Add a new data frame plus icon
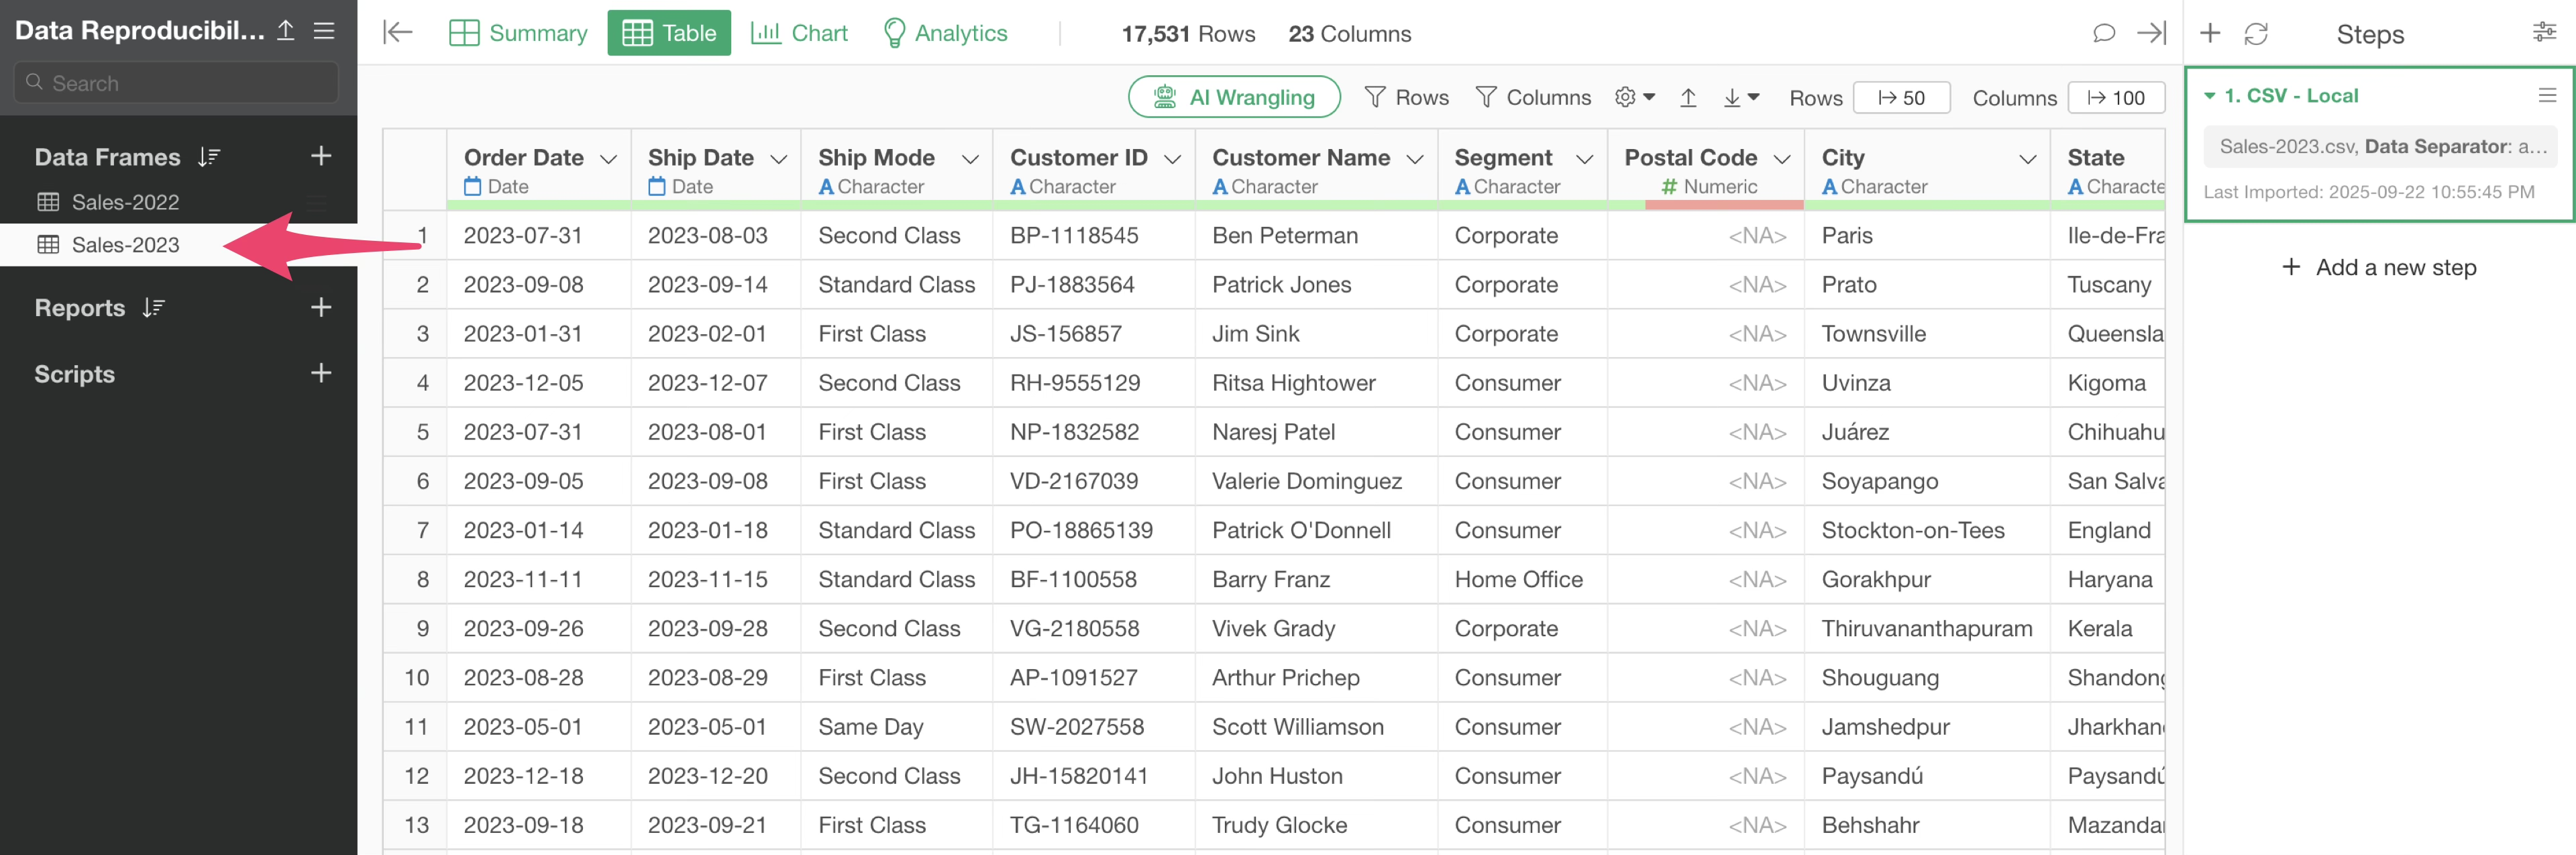Viewport: 2576px width, 855px height. pos(320,156)
